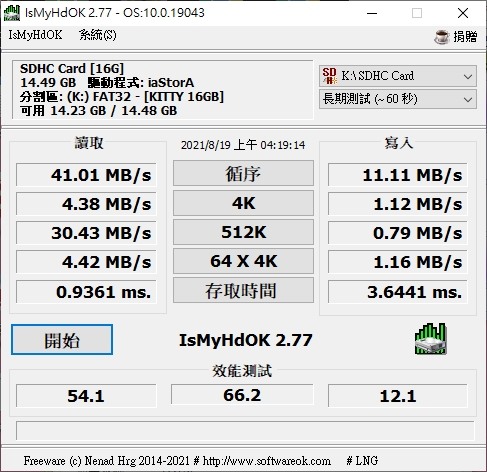Open the IsMyHdOK menu

pyautogui.click(x=35, y=35)
